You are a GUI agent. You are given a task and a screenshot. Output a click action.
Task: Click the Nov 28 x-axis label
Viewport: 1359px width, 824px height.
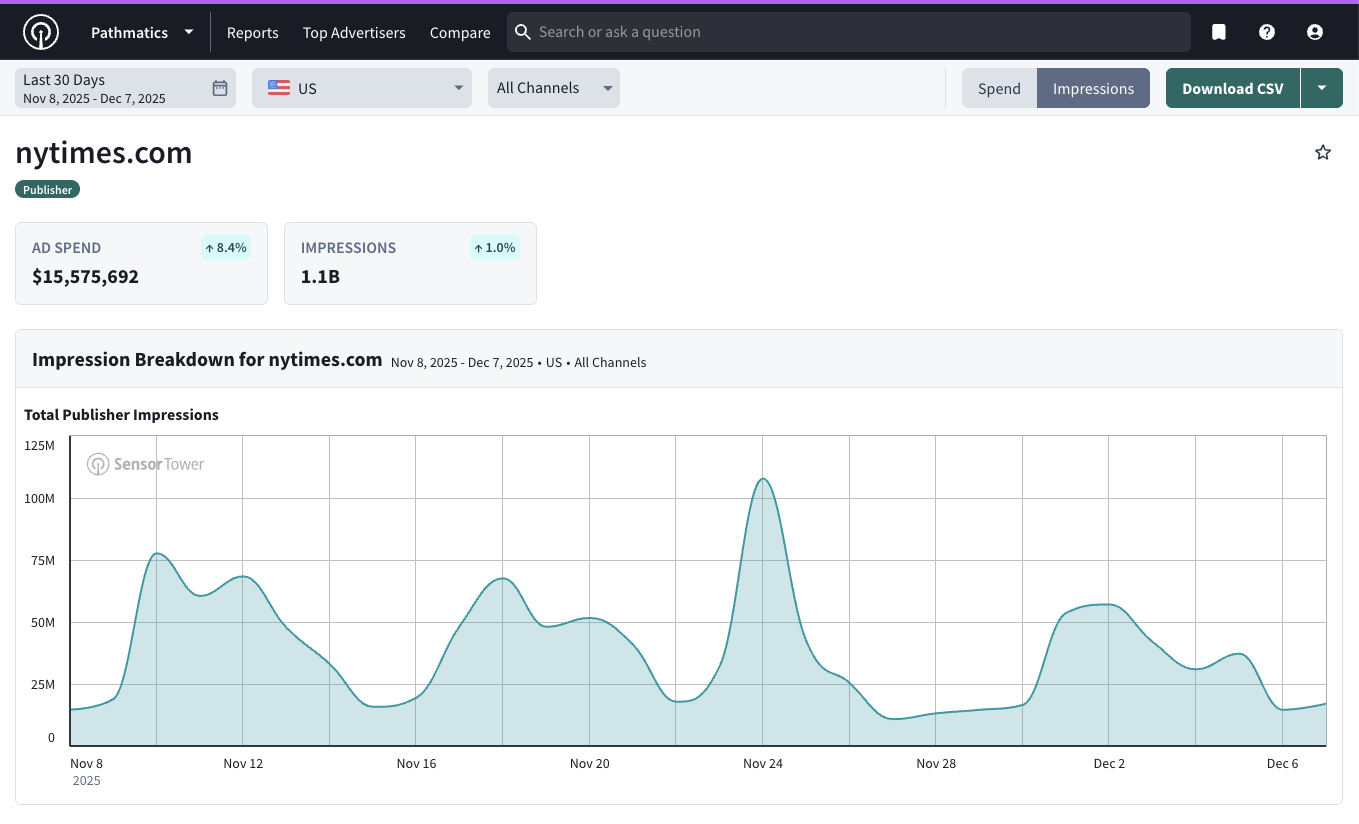pos(936,763)
